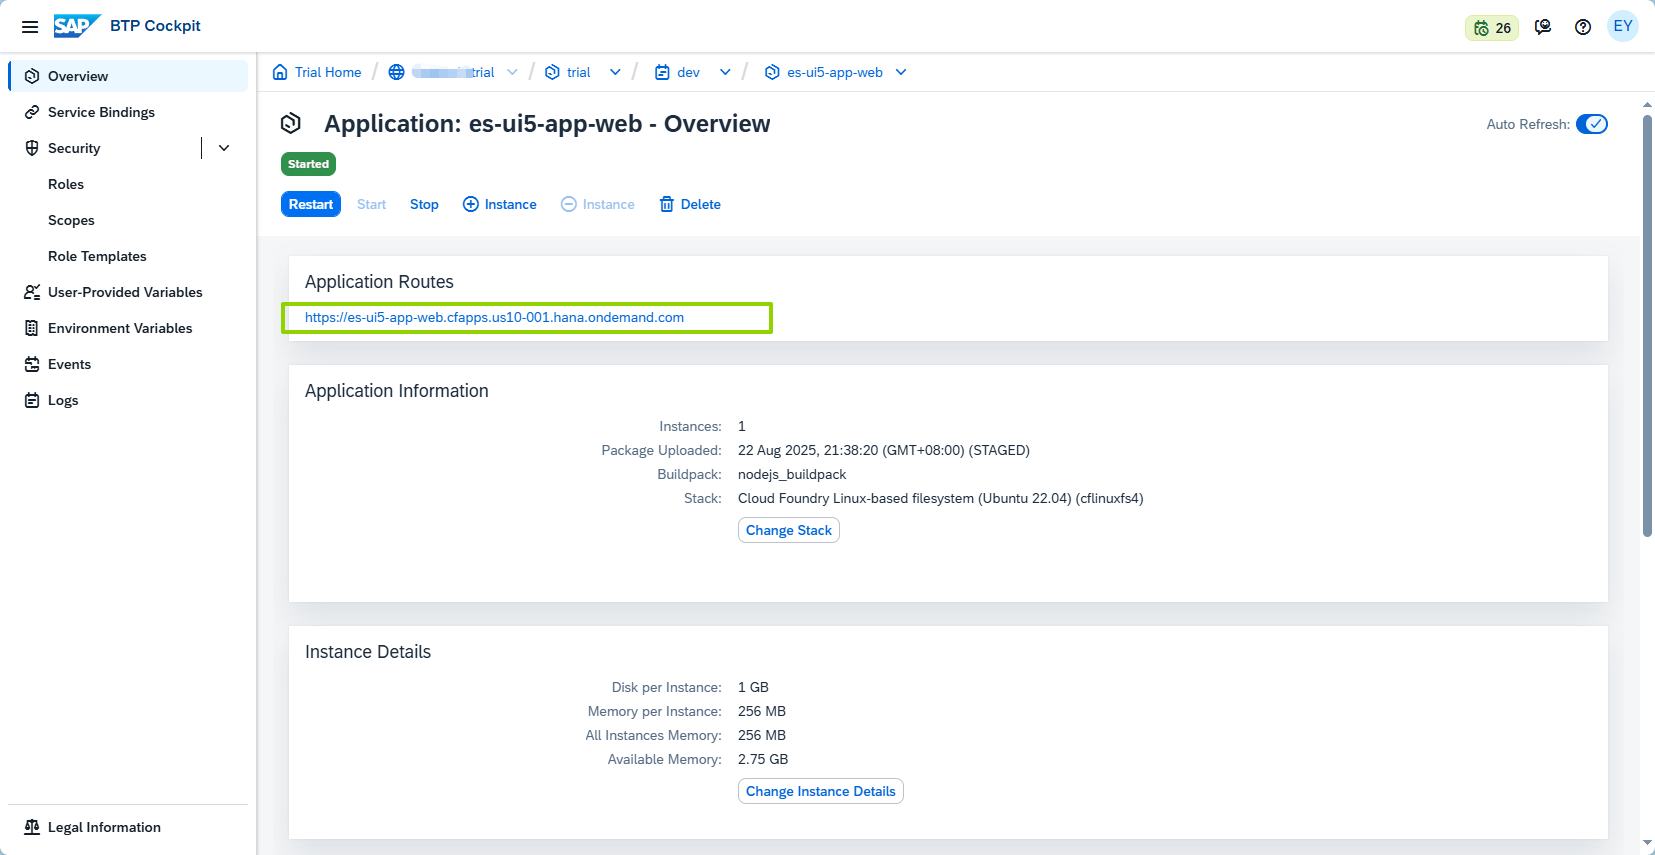Expand the dev space breadcrumb dropdown
The width and height of the screenshot is (1655, 855).
point(725,72)
